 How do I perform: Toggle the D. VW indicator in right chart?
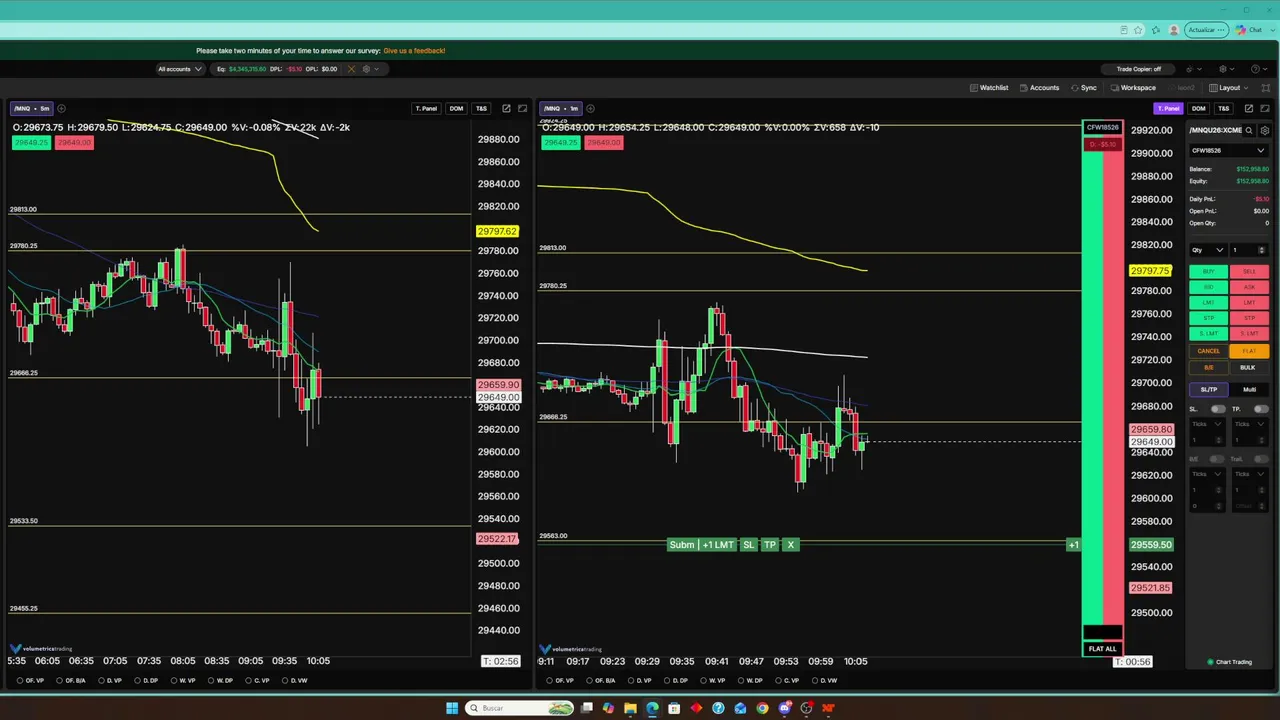[x=823, y=681]
